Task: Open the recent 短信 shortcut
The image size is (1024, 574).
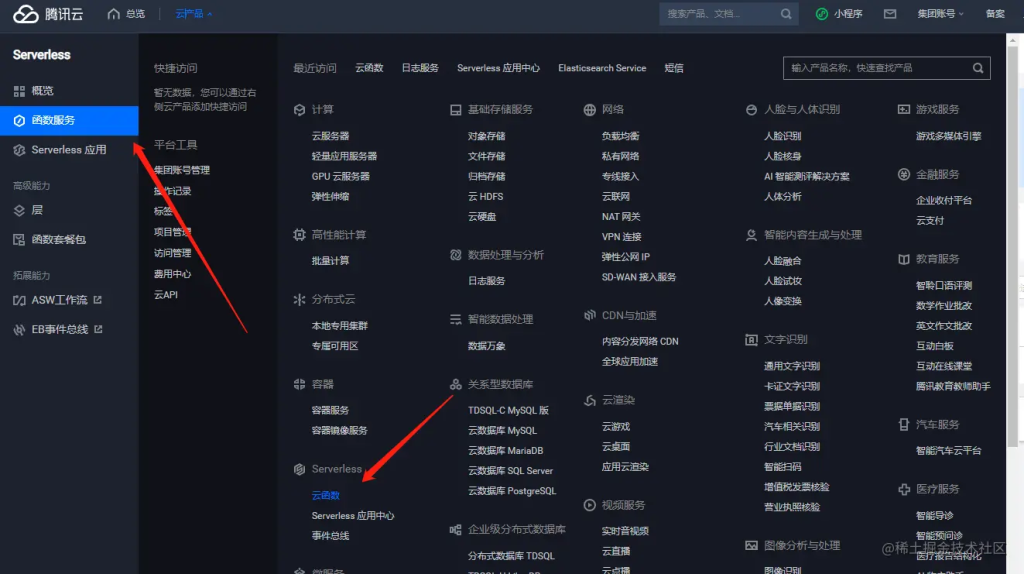Action: point(674,68)
